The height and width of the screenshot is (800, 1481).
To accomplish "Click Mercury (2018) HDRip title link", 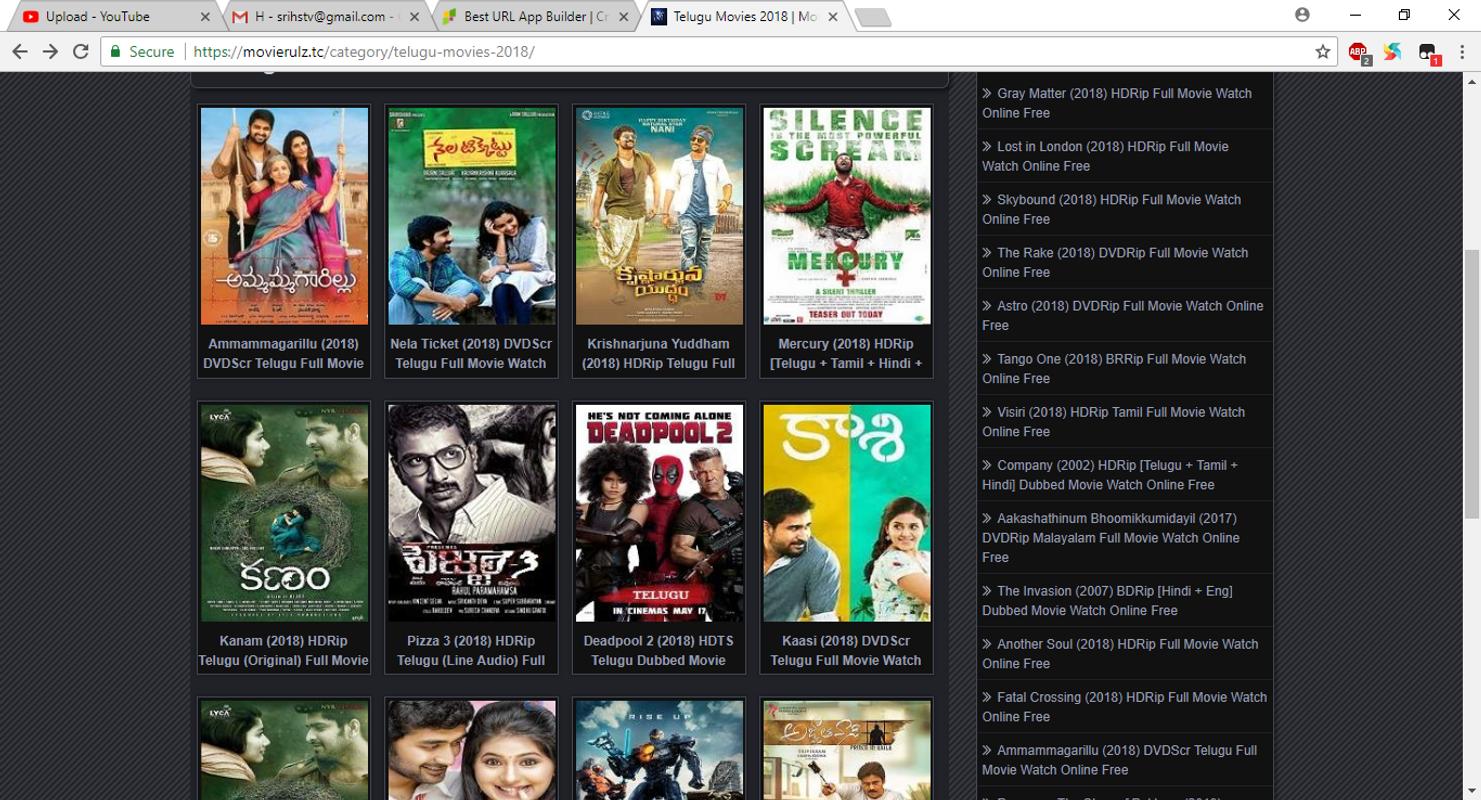I will point(847,353).
